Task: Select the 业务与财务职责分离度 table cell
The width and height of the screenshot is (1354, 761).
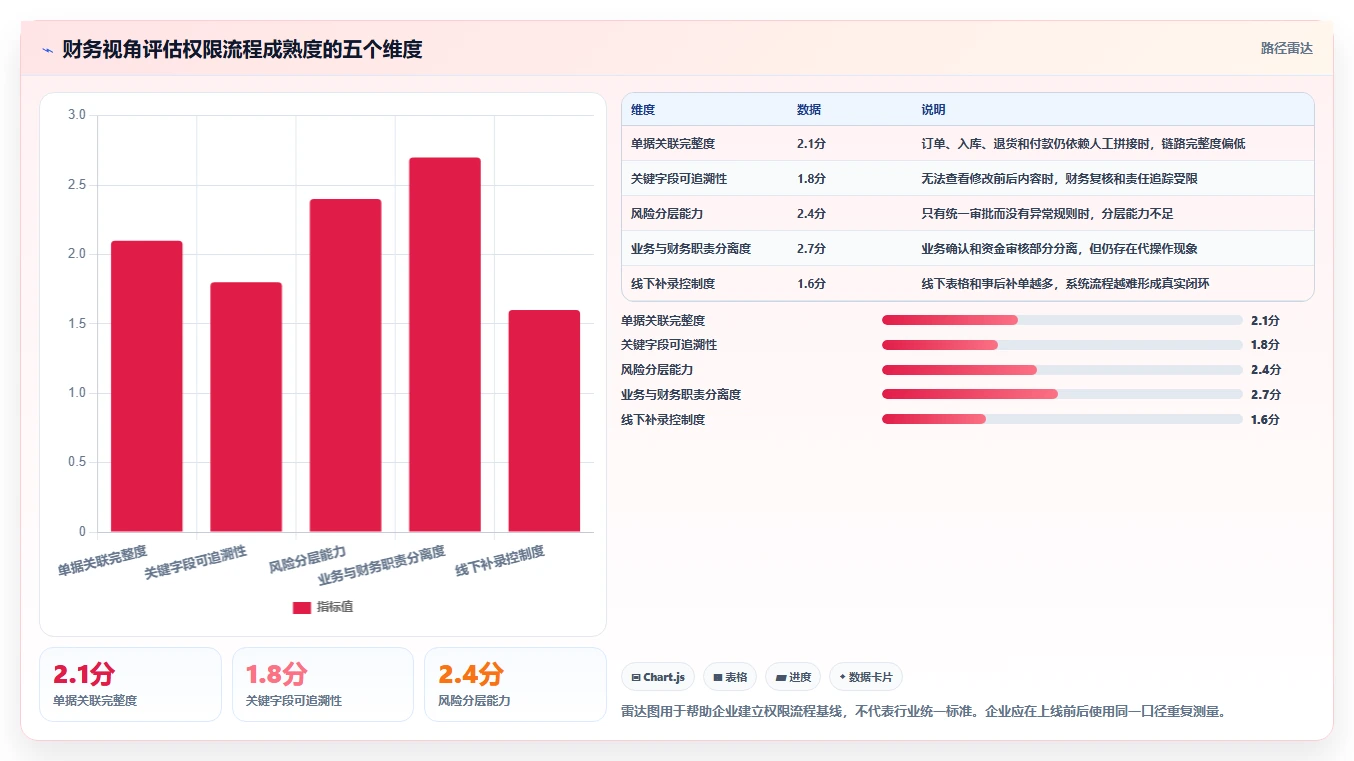Action: point(704,249)
